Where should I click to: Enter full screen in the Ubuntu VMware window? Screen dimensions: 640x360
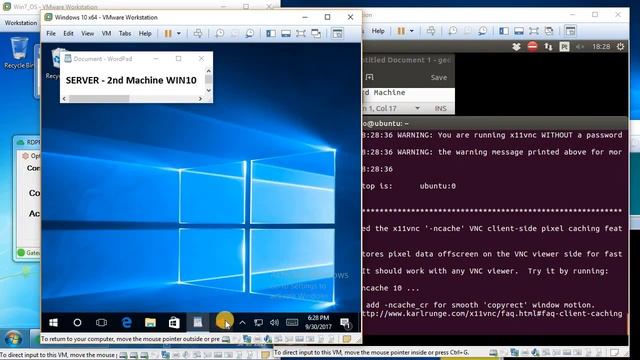pyautogui.click(x=534, y=31)
